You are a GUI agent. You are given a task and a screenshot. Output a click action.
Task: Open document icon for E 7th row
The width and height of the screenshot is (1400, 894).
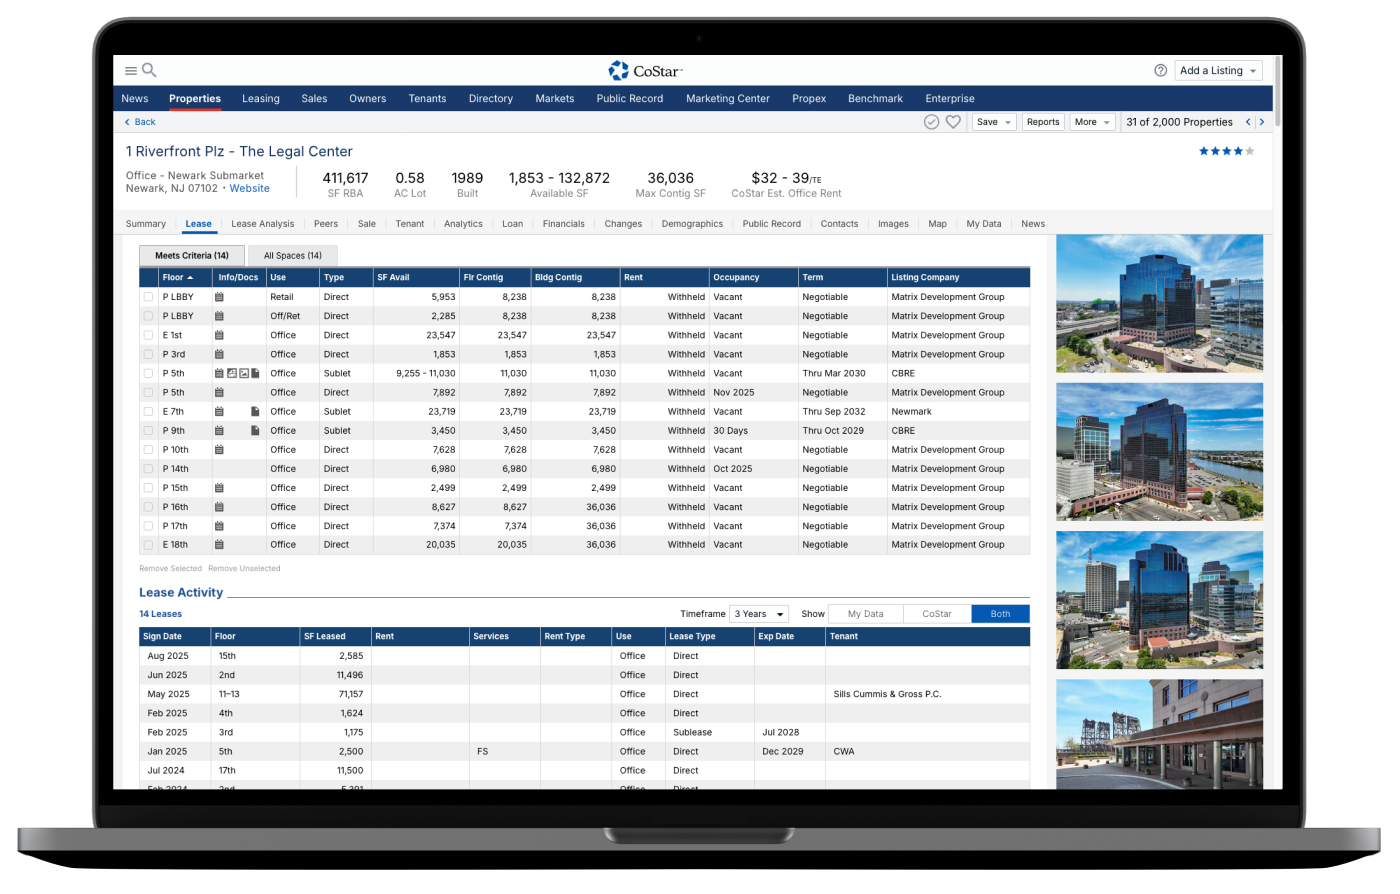255,412
